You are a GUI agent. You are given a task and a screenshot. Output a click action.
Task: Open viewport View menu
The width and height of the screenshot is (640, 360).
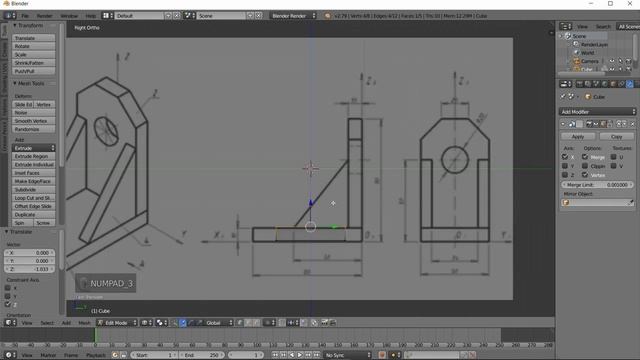click(x=27, y=323)
